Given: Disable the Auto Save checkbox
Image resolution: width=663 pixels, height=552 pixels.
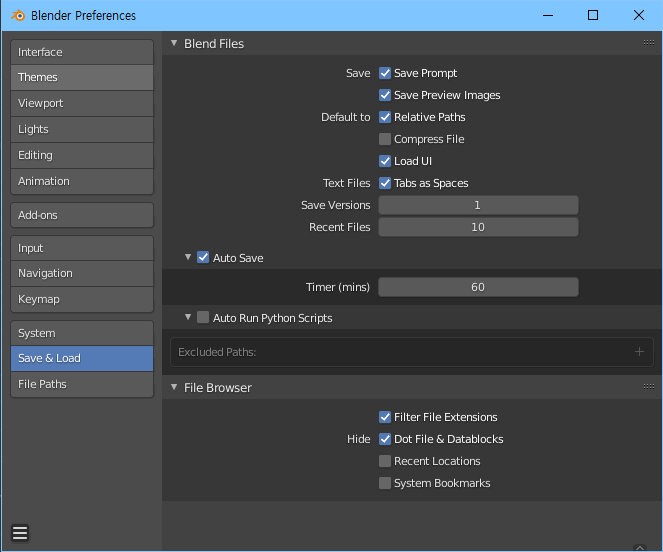Looking at the screenshot, I should click(203, 258).
